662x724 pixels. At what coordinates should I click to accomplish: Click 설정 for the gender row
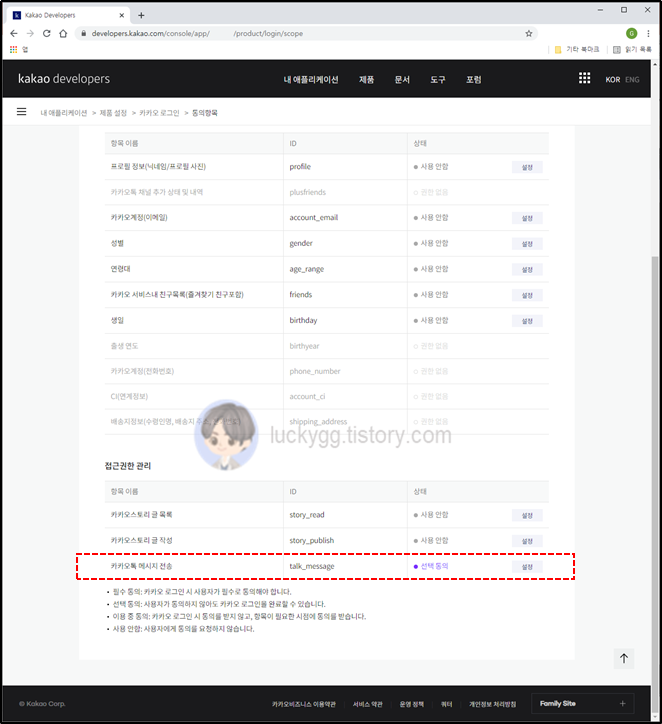[527, 244]
